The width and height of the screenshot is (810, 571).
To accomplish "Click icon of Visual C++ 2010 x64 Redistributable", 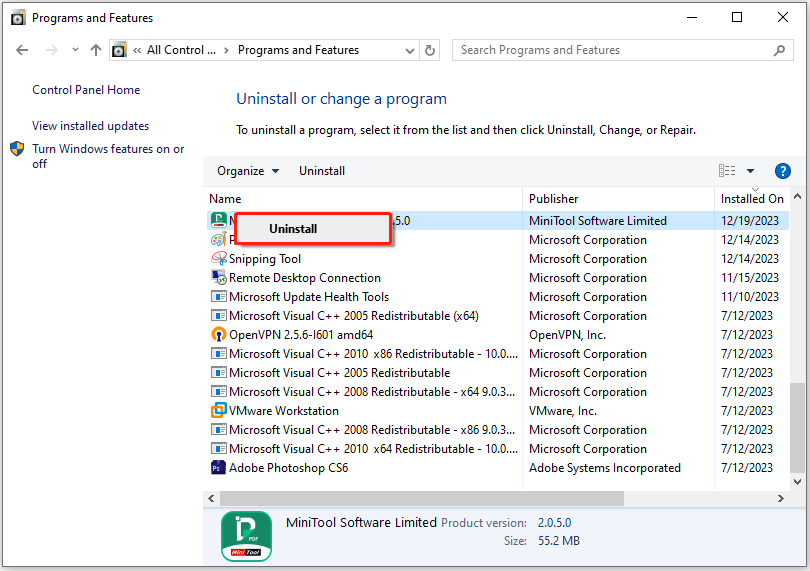I will (x=219, y=449).
